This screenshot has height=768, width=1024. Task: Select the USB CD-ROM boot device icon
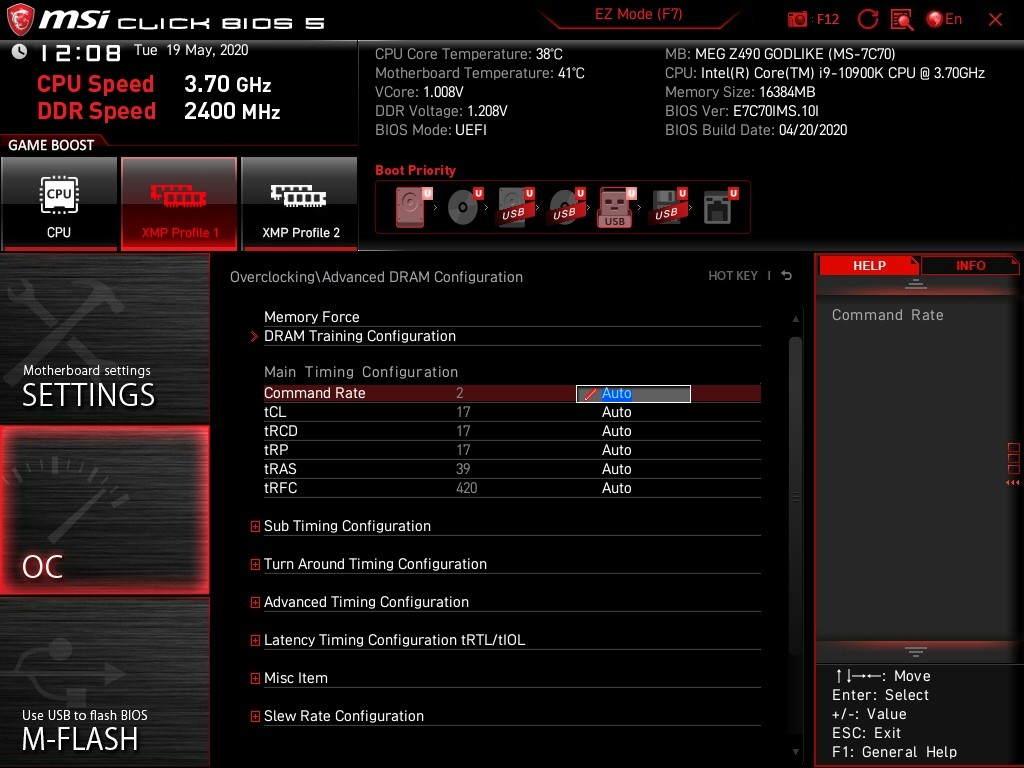566,207
